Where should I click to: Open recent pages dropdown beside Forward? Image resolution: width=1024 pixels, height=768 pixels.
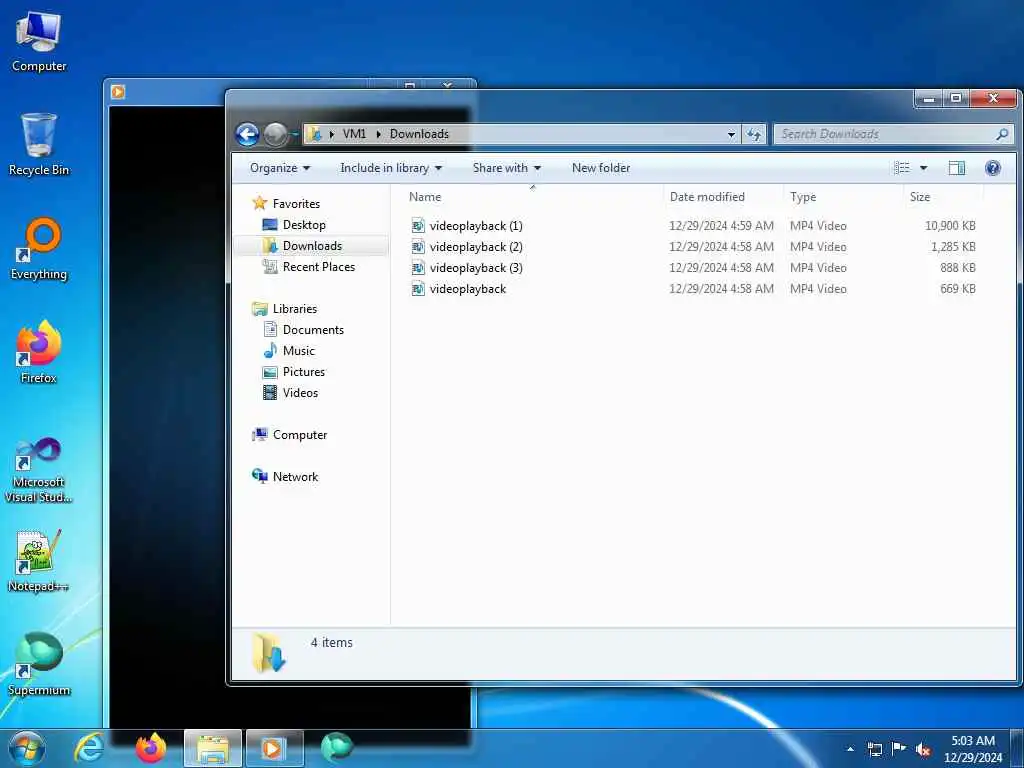pyautogui.click(x=295, y=134)
